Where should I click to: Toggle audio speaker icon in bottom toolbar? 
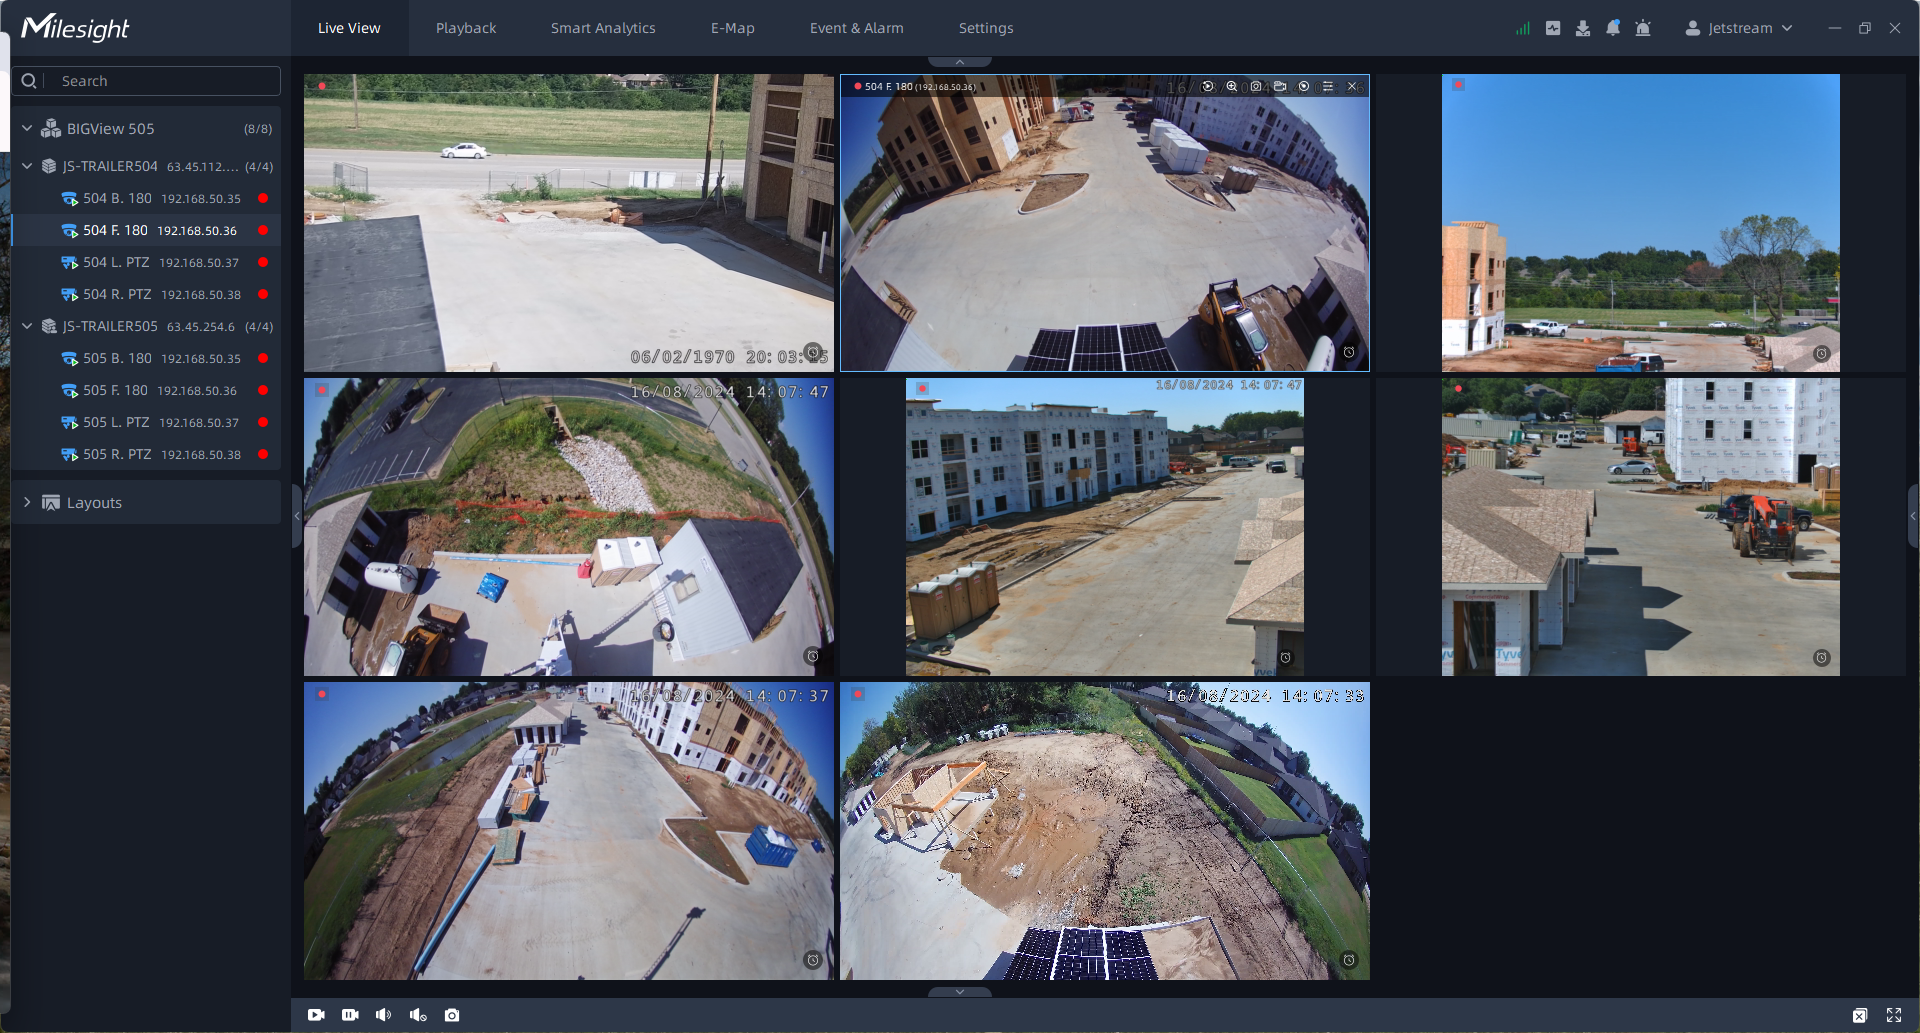tap(383, 1015)
